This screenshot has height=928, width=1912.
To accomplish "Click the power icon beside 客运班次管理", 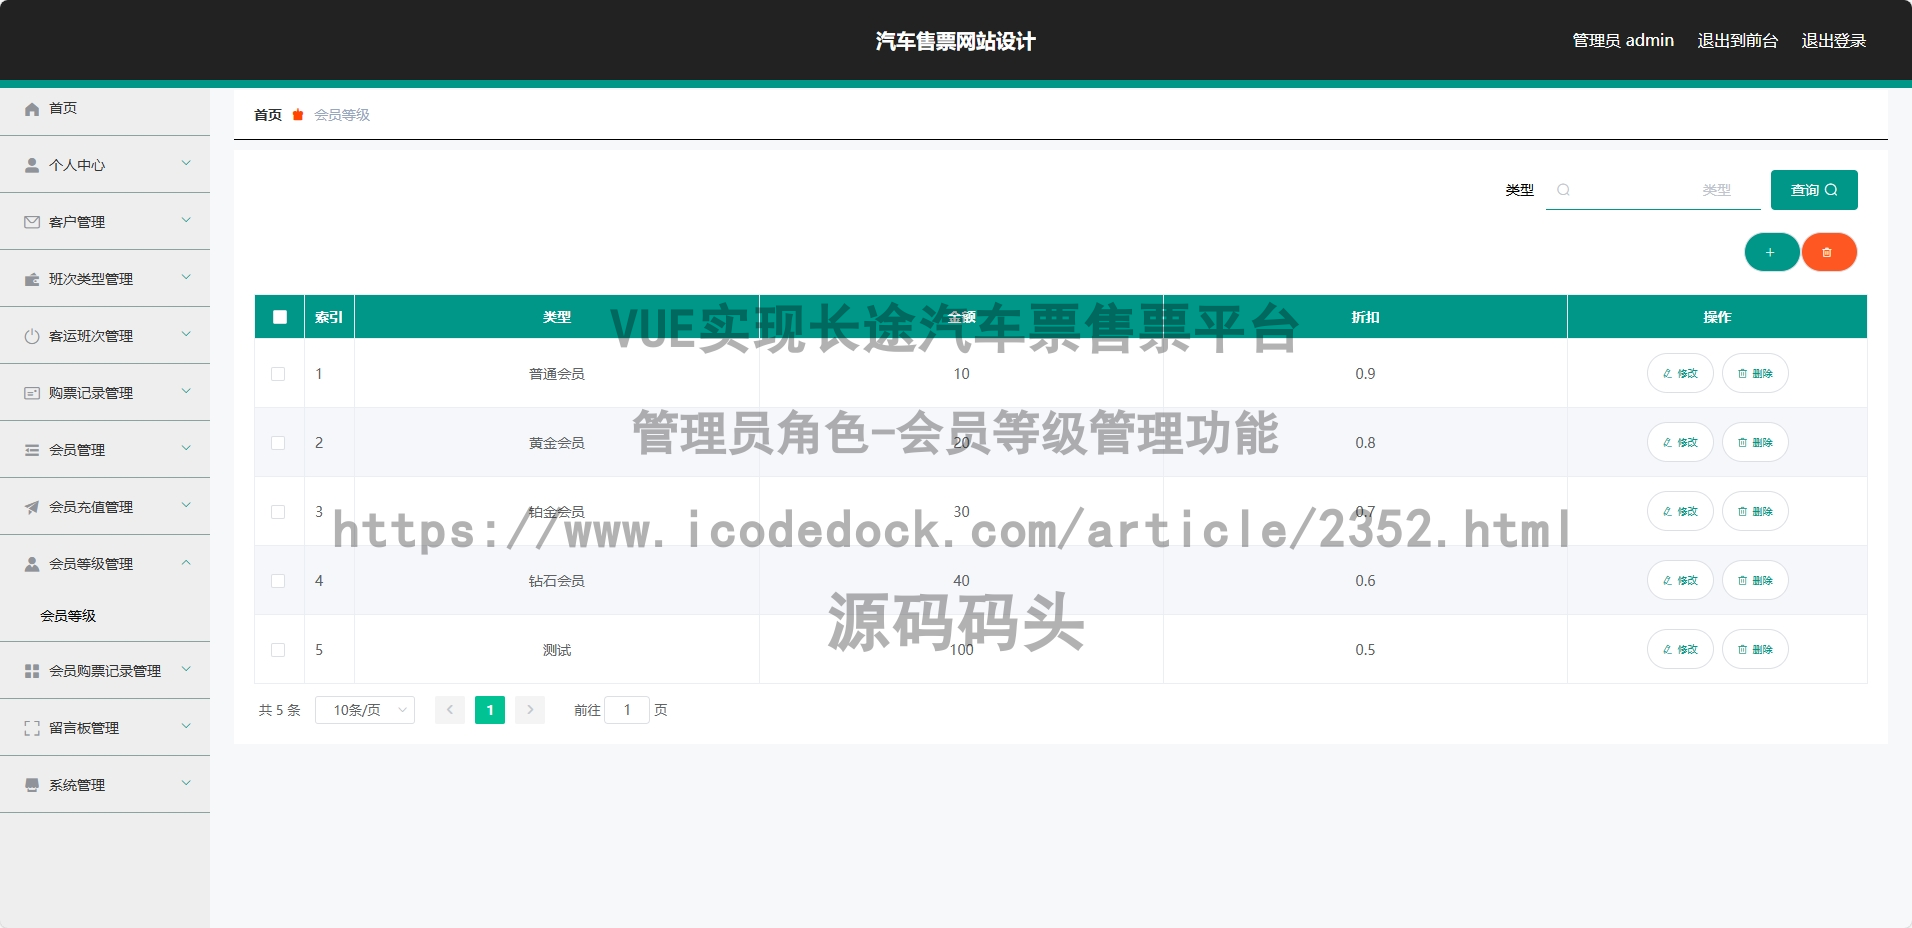I will coord(32,336).
